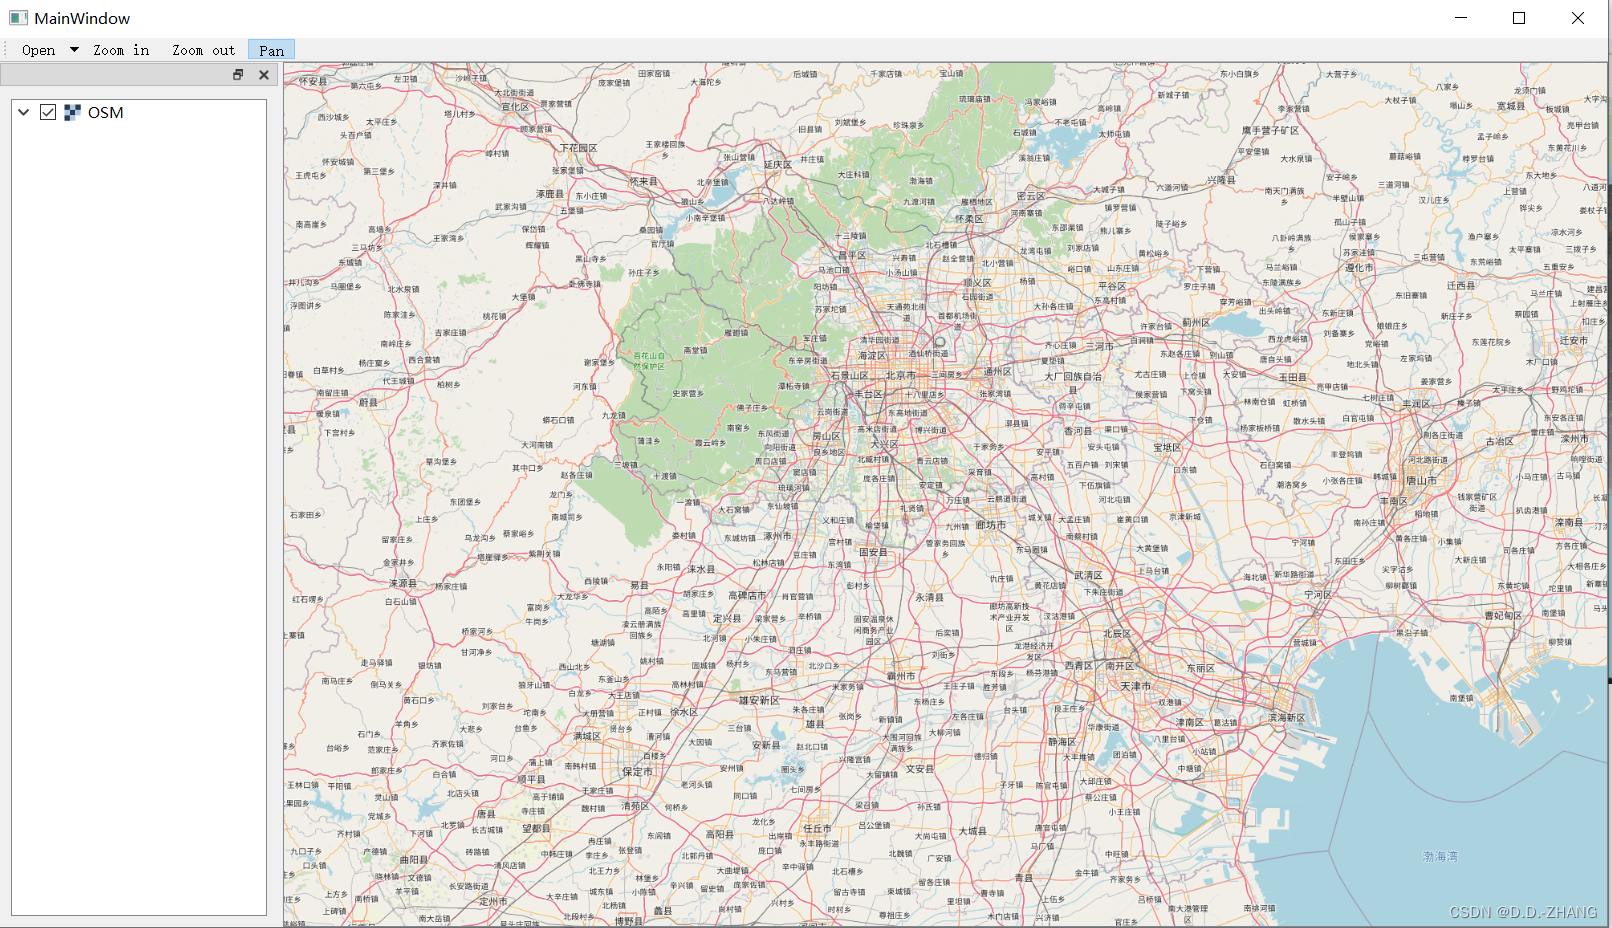
Task: Expand the Open dropdown arrow
Action: 74,50
